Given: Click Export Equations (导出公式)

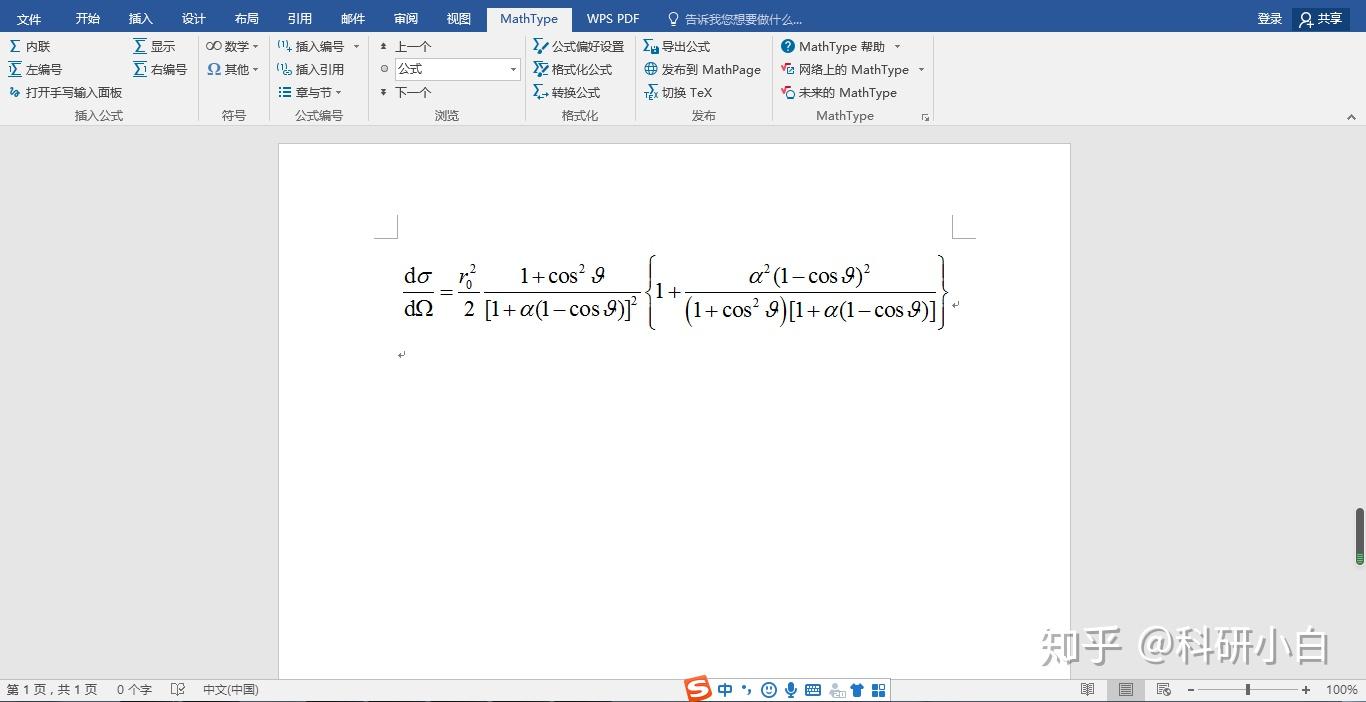Looking at the screenshot, I should 676,46.
